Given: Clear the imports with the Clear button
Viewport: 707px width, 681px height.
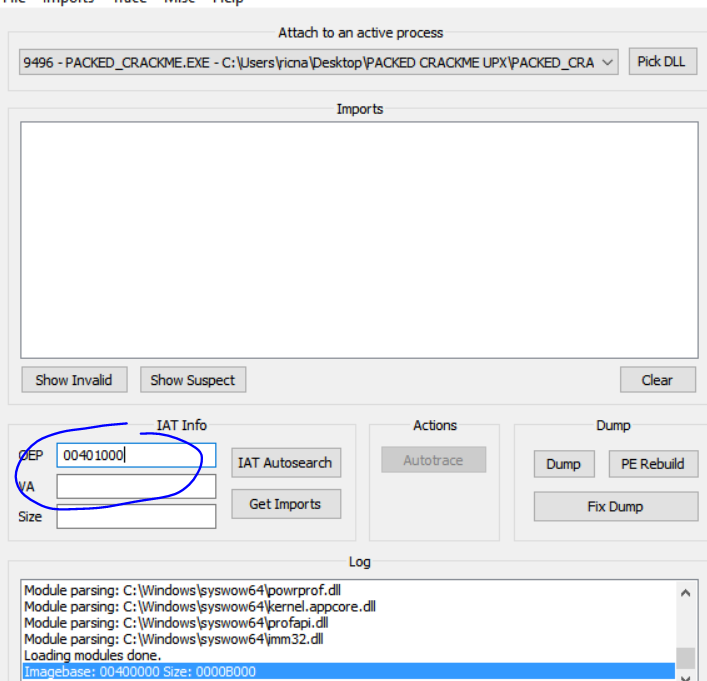Looking at the screenshot, I should (657, 380).
